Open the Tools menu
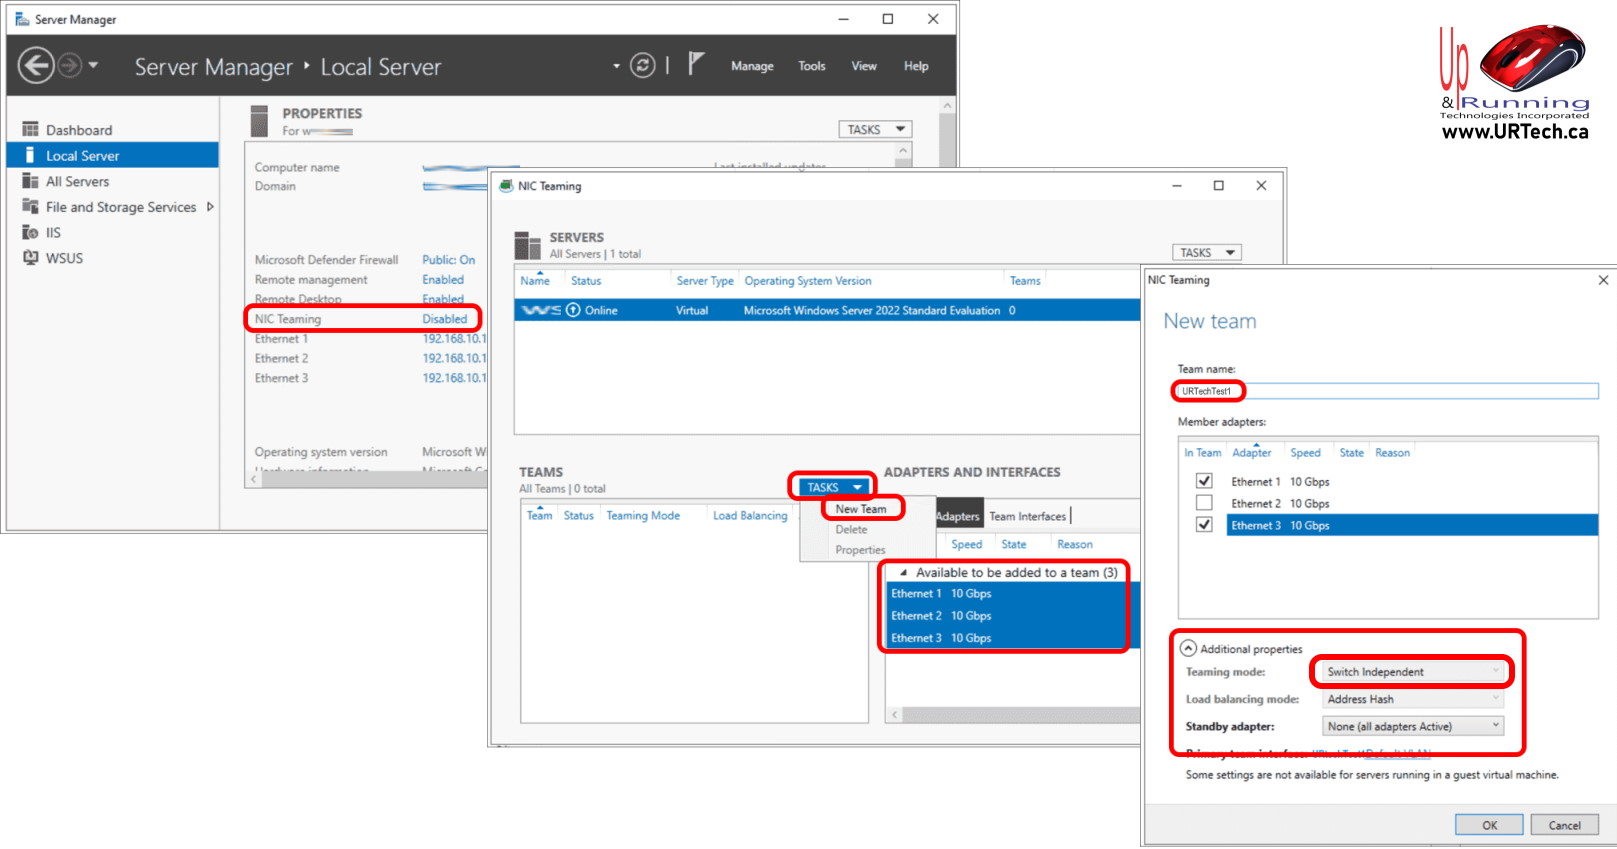The height and width of the screenshot is (849, 1617). [812, 66]
